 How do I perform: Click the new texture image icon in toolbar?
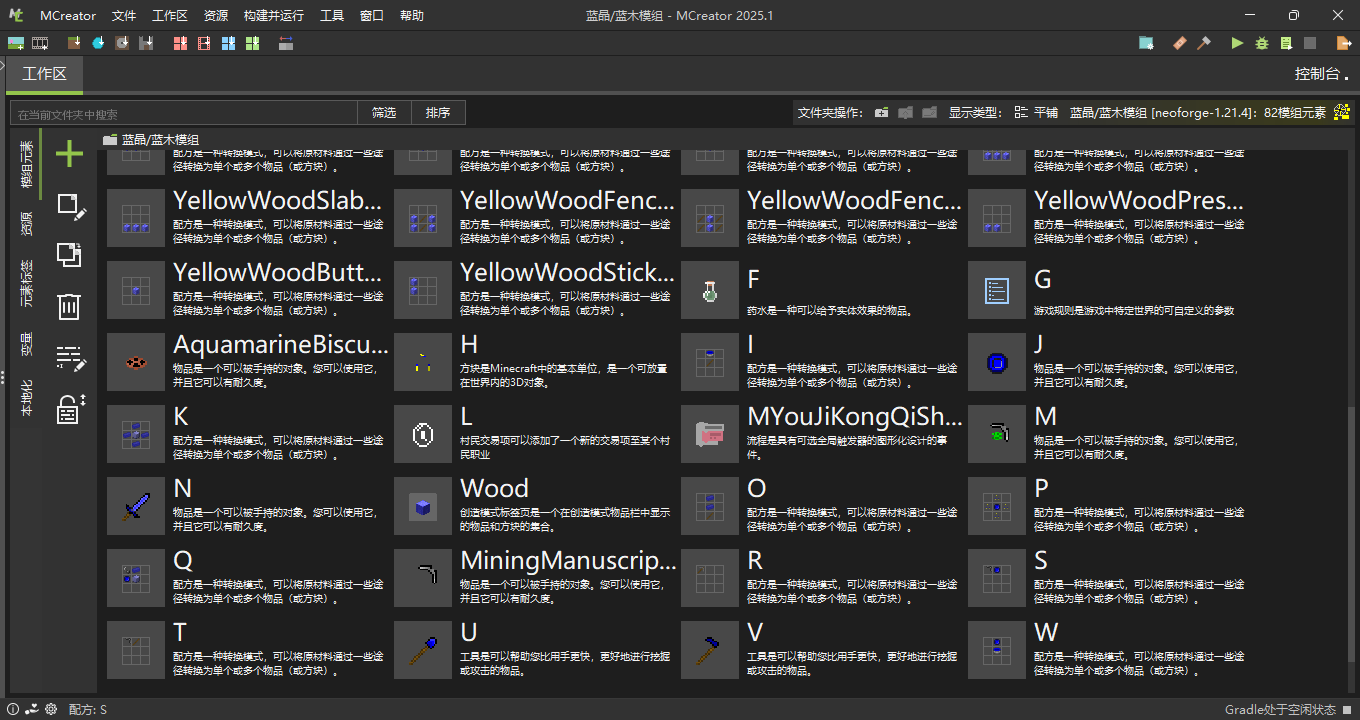[x=16, y=43]
